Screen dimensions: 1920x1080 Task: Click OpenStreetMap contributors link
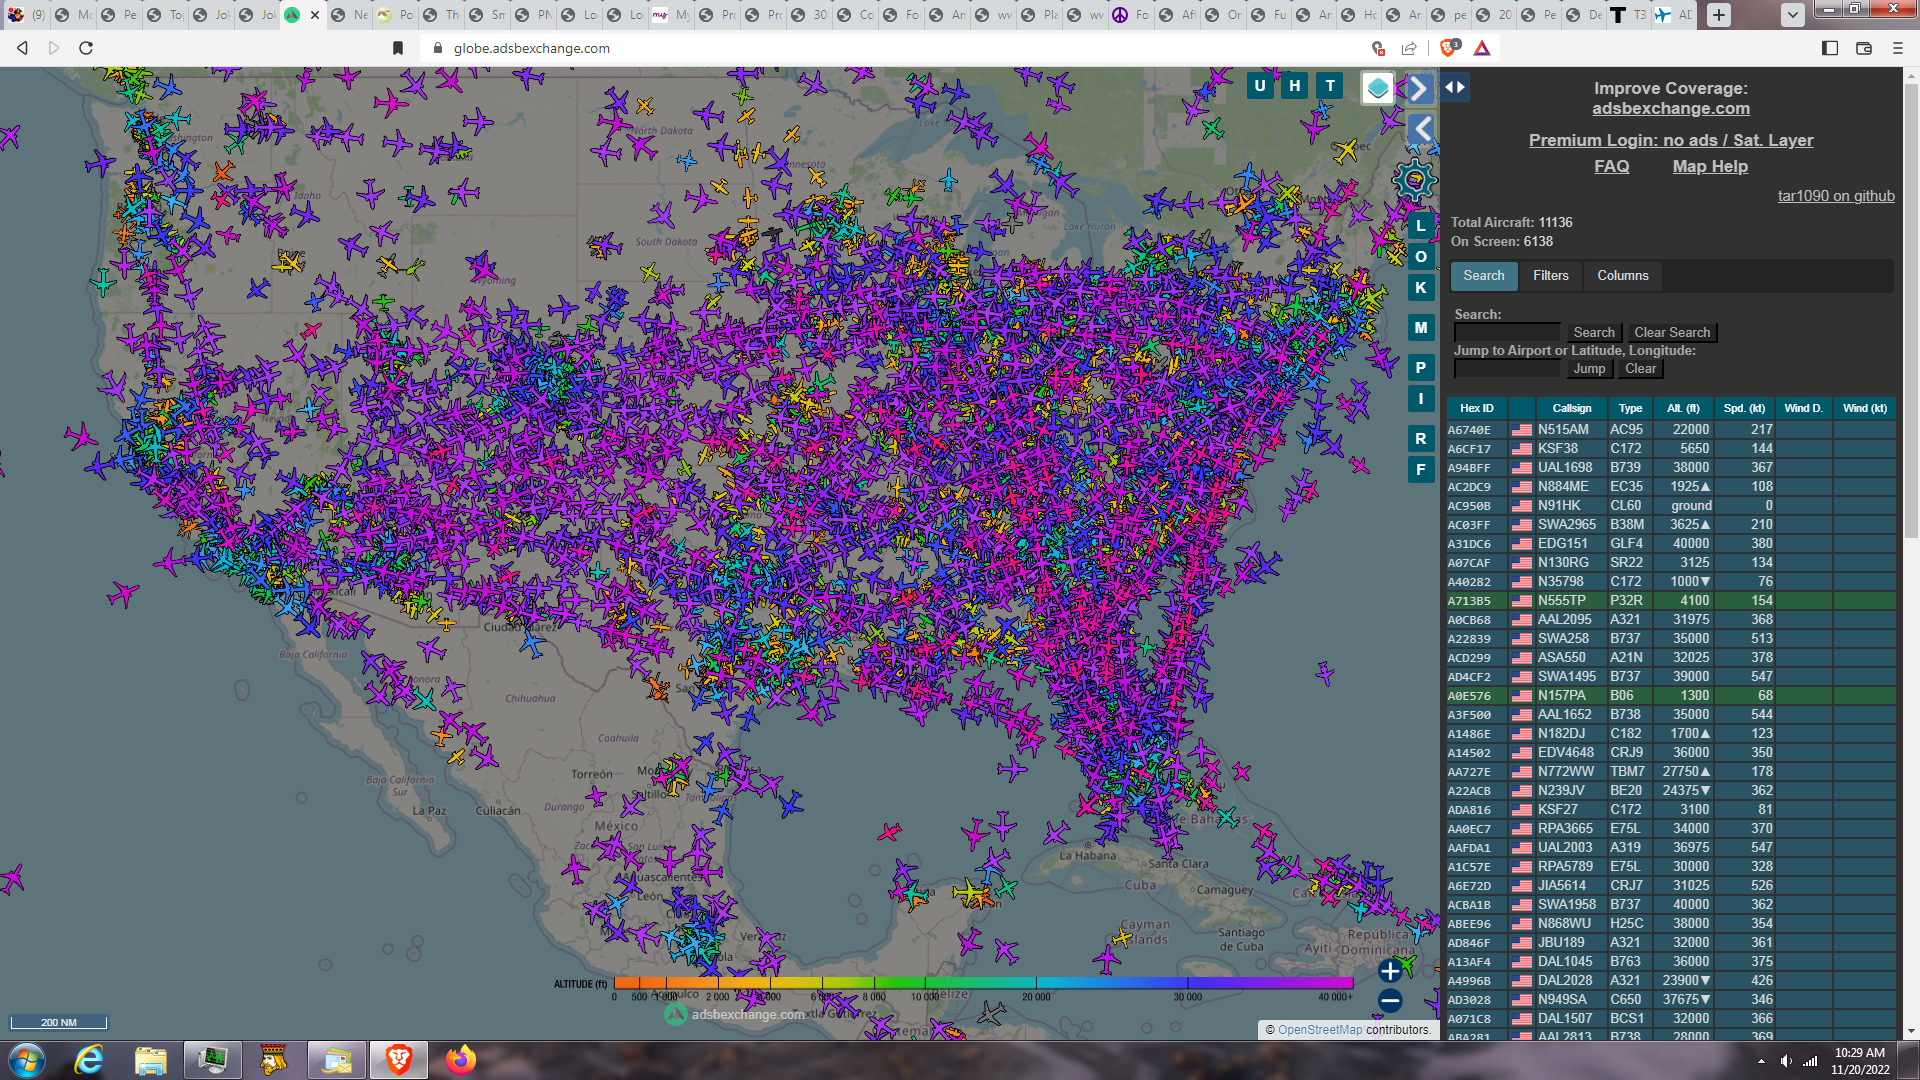[x=1319, y=1030]
